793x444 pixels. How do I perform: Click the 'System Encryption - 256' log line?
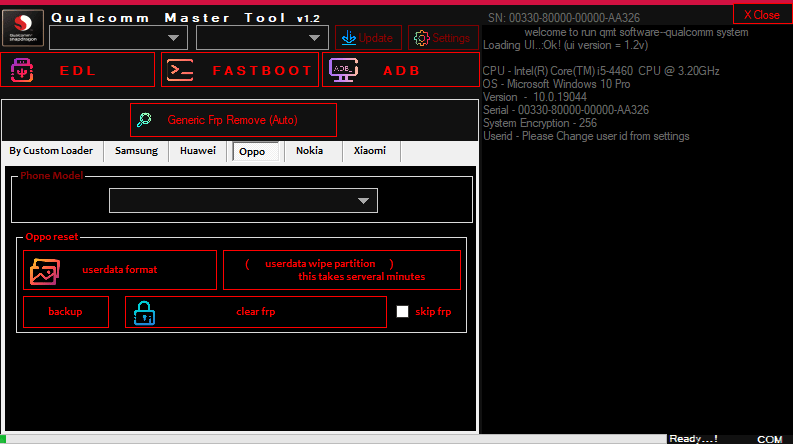[540, 123]
